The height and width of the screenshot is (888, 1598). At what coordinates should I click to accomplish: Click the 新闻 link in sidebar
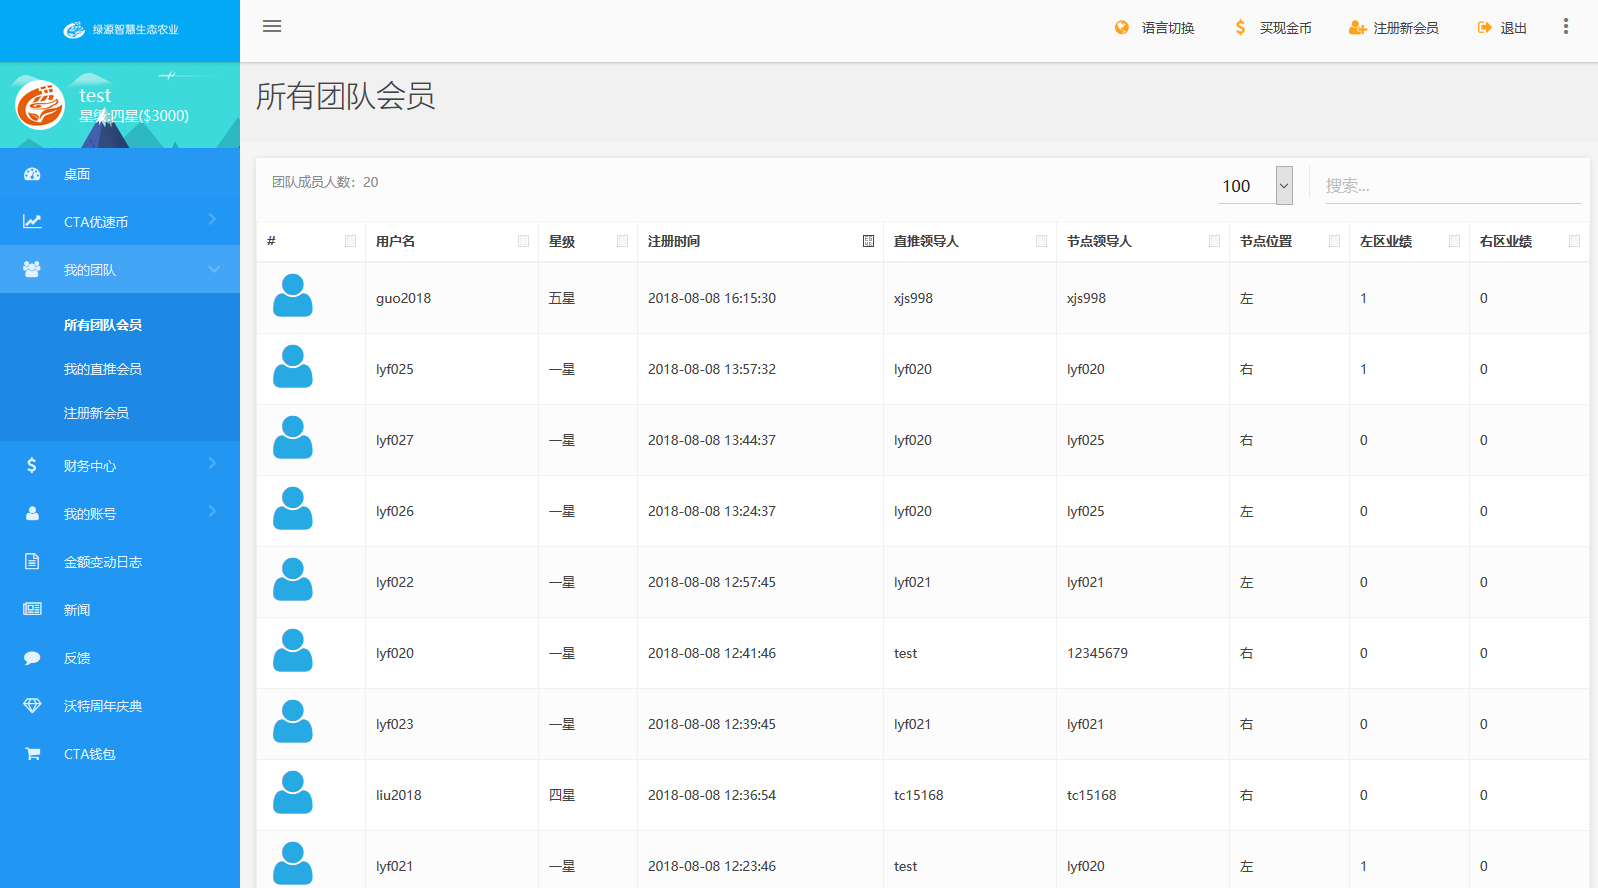[x=77, y=610]
